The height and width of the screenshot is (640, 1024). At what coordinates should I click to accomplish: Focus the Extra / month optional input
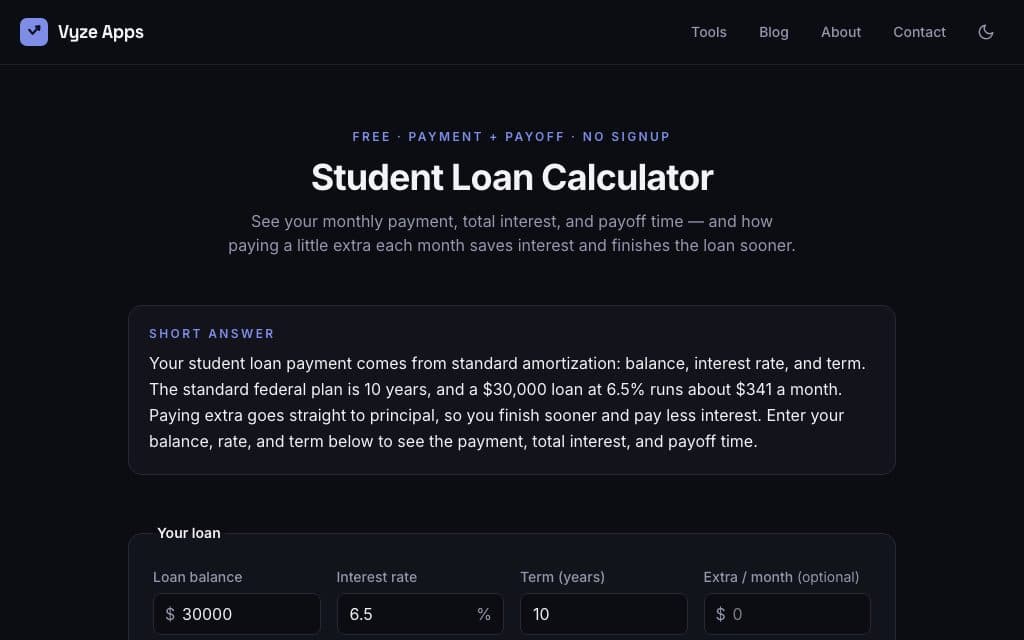[x=787, y=614]
